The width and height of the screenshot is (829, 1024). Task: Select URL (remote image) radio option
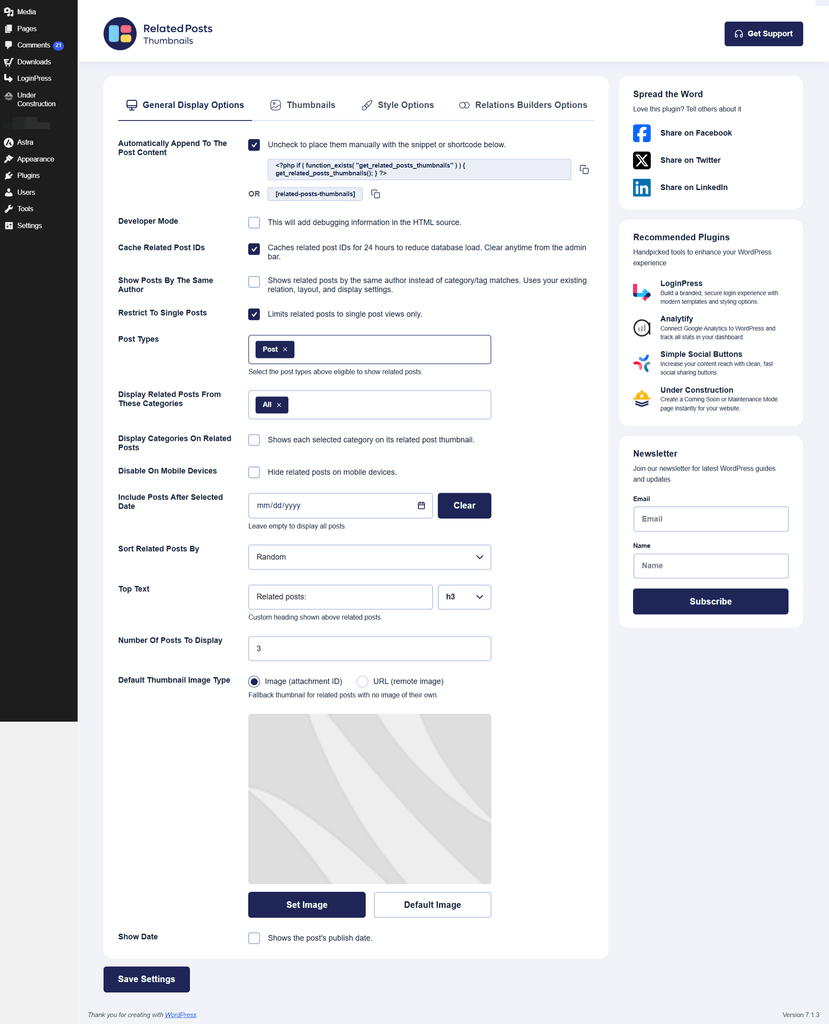point(363,682)
